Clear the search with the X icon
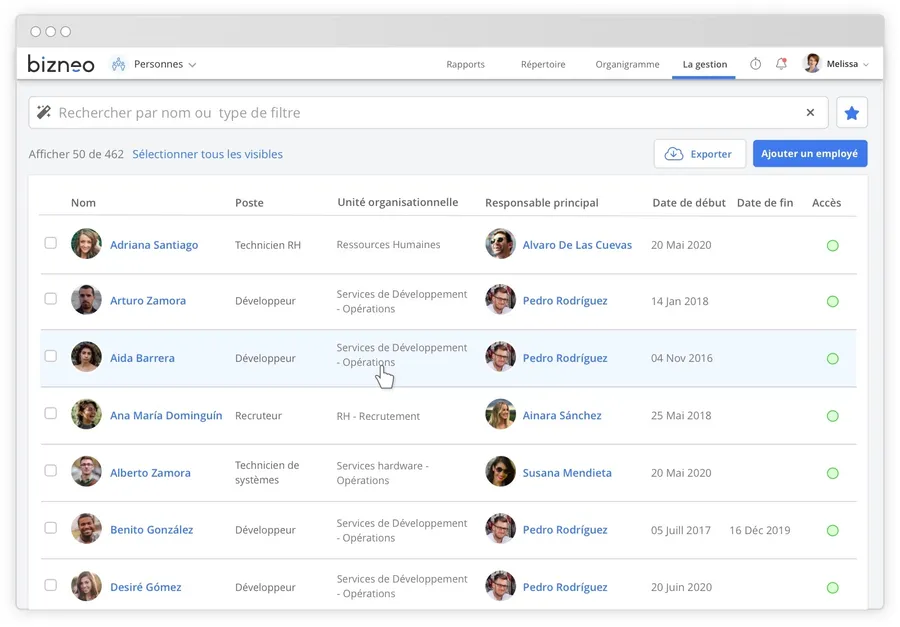The image size is (900, 627). (810, 113)
